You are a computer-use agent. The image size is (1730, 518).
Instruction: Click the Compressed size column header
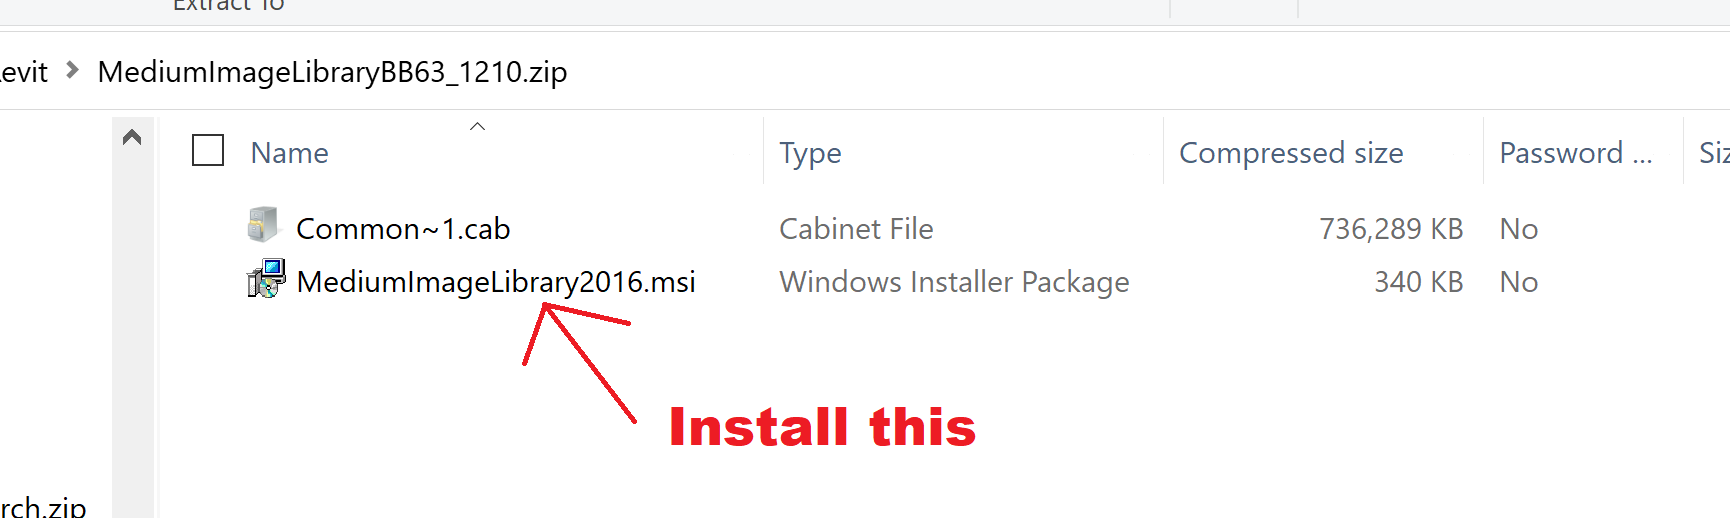coord(1290,153)
